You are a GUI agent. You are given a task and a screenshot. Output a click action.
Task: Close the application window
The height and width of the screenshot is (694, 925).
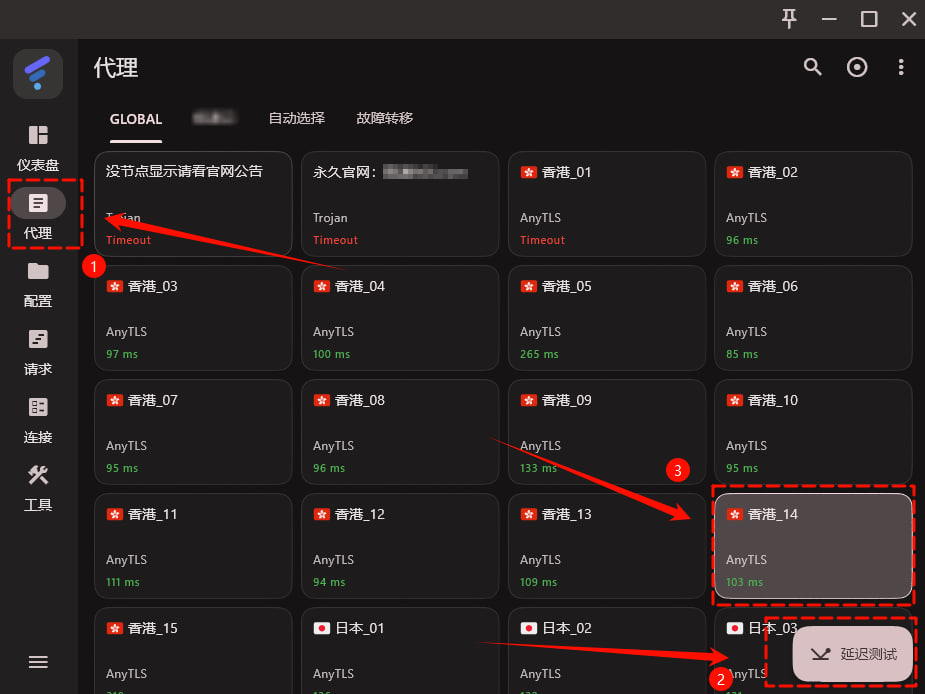pos(908,19)
